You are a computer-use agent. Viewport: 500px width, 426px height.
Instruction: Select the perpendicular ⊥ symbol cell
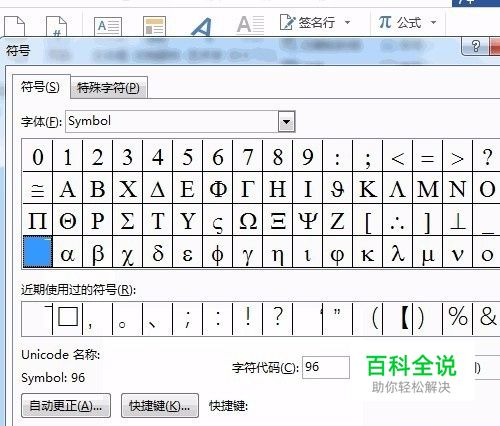coord(457,221)
